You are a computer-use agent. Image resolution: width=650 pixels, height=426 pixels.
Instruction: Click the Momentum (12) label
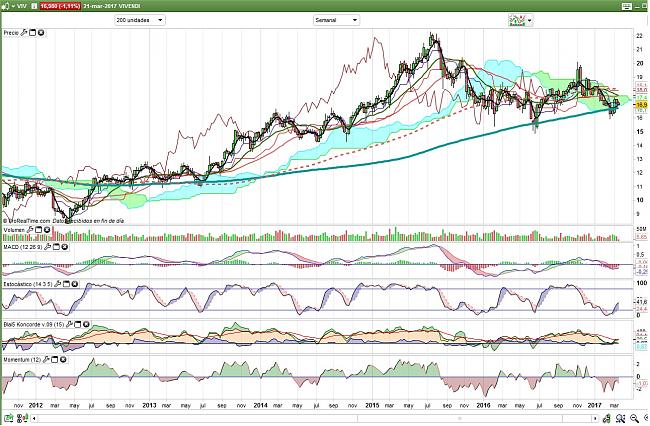click(x=22, y=360)
